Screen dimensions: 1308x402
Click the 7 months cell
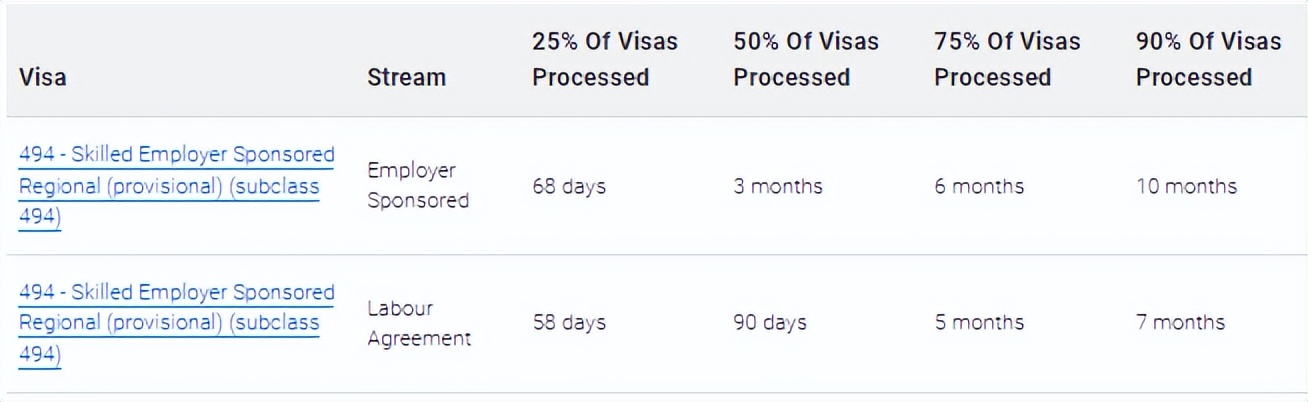[x=1181, y=323]
